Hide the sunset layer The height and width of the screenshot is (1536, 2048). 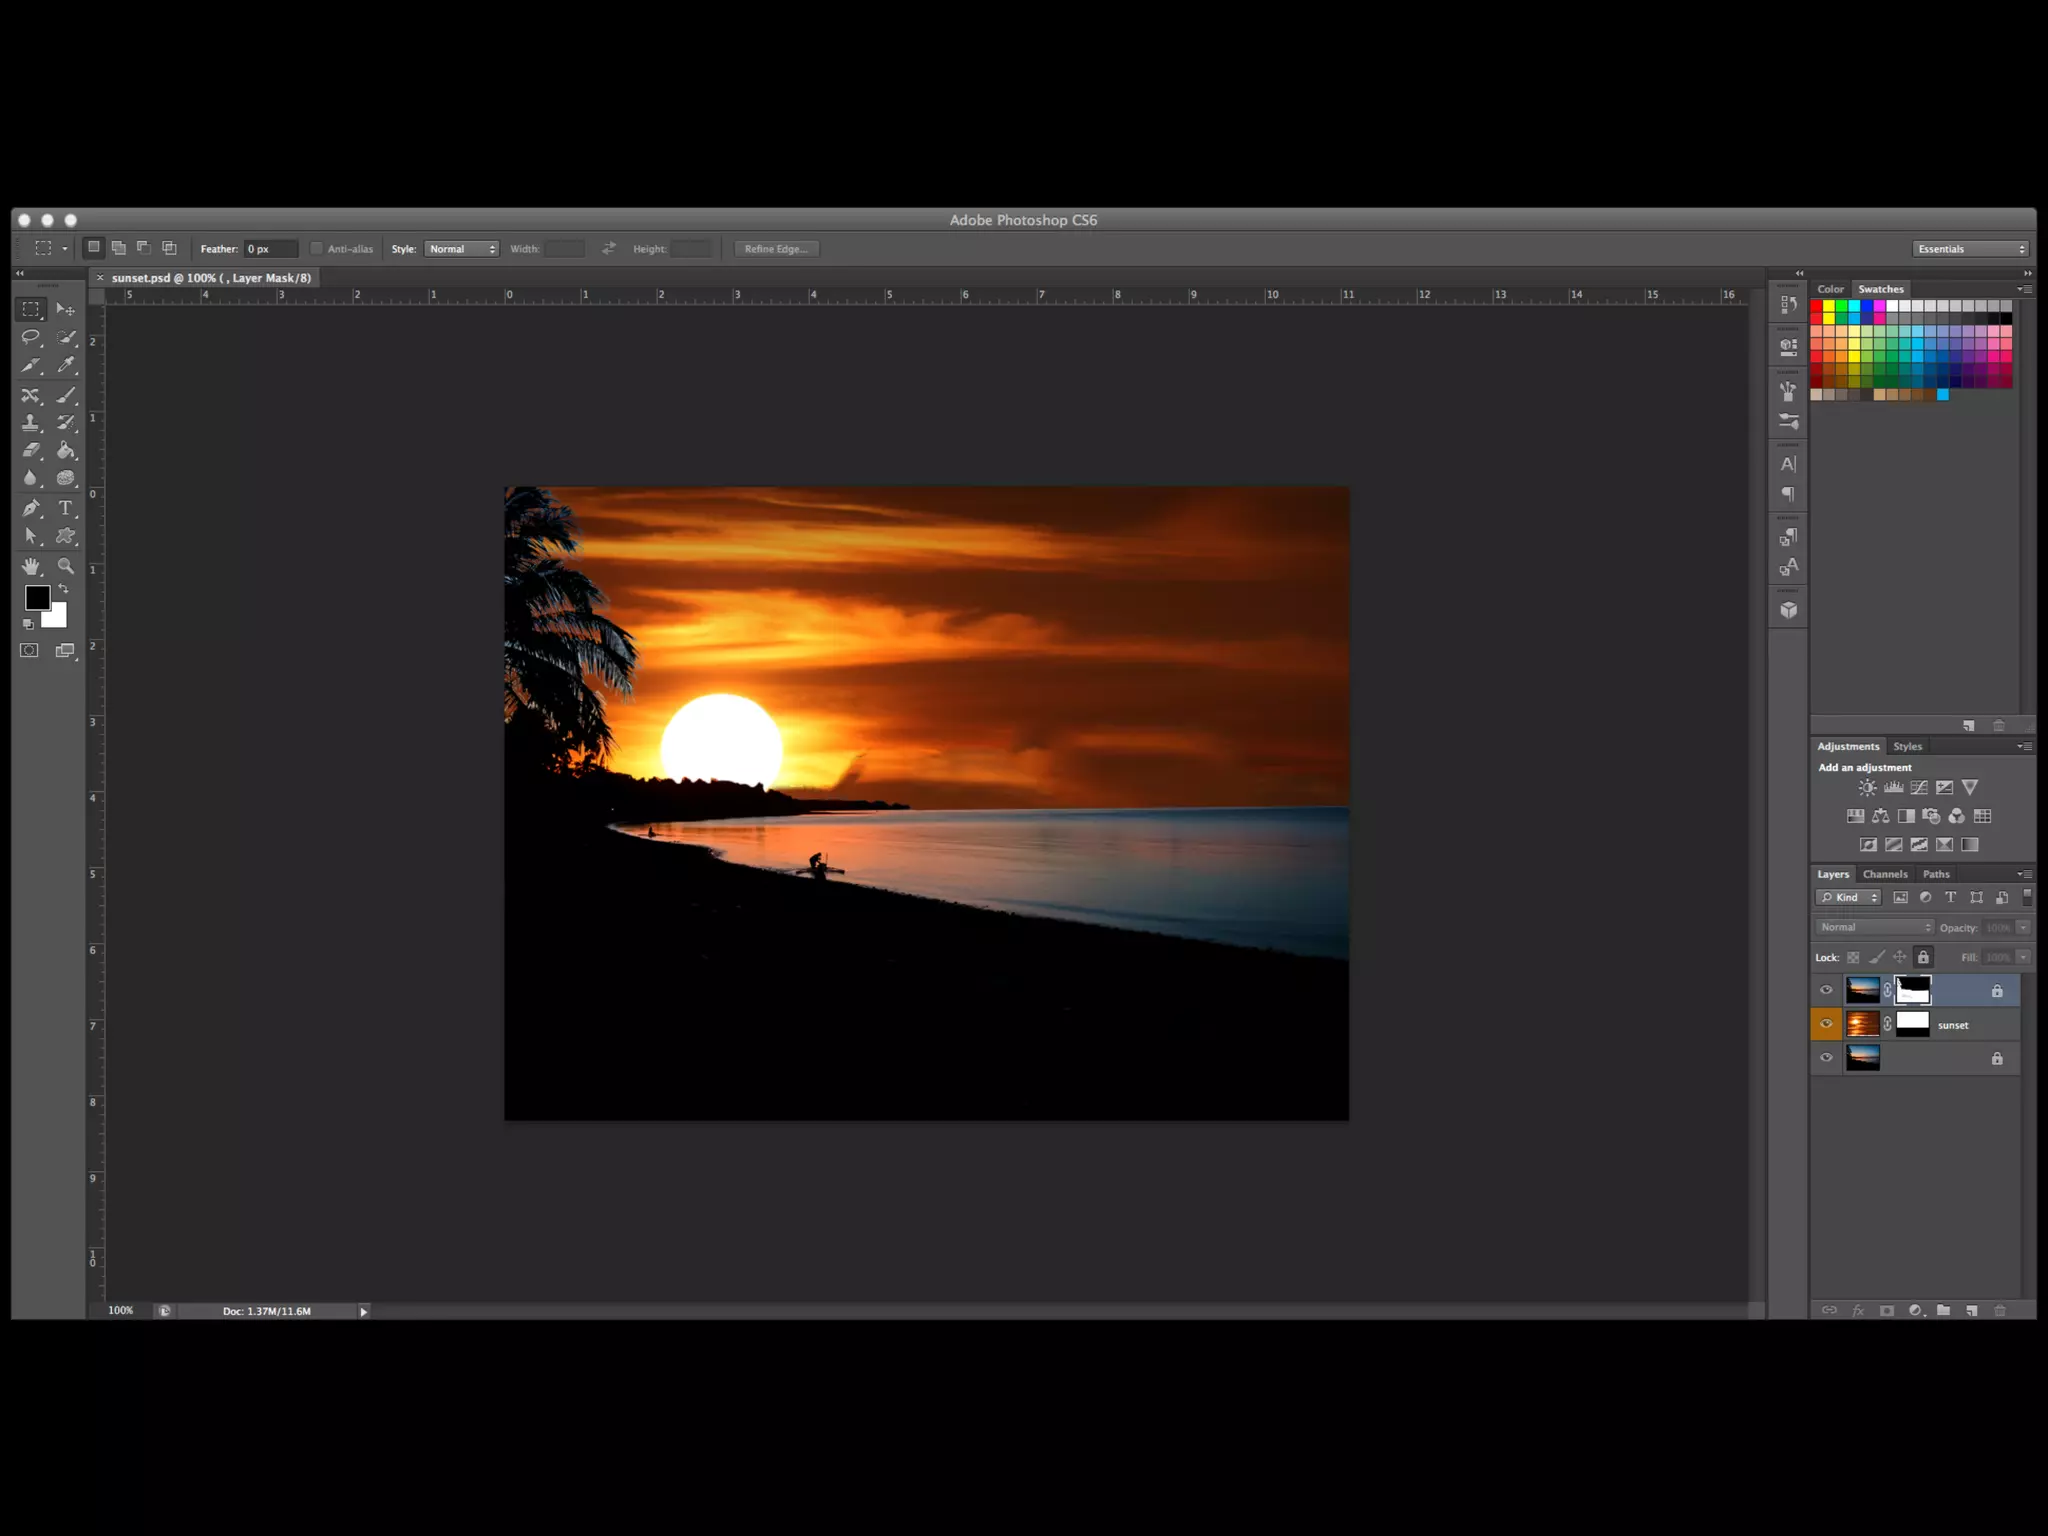(1826, 1024)
